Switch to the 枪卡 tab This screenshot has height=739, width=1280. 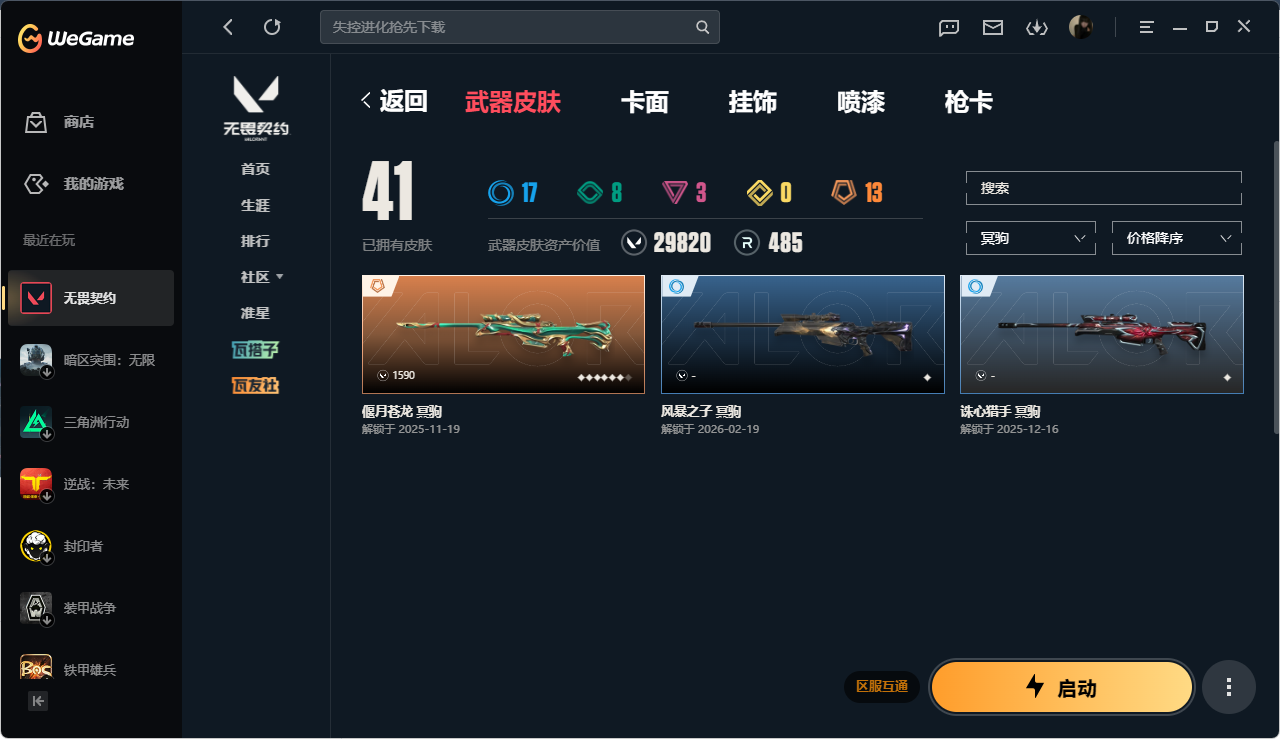tap(969, 101)
